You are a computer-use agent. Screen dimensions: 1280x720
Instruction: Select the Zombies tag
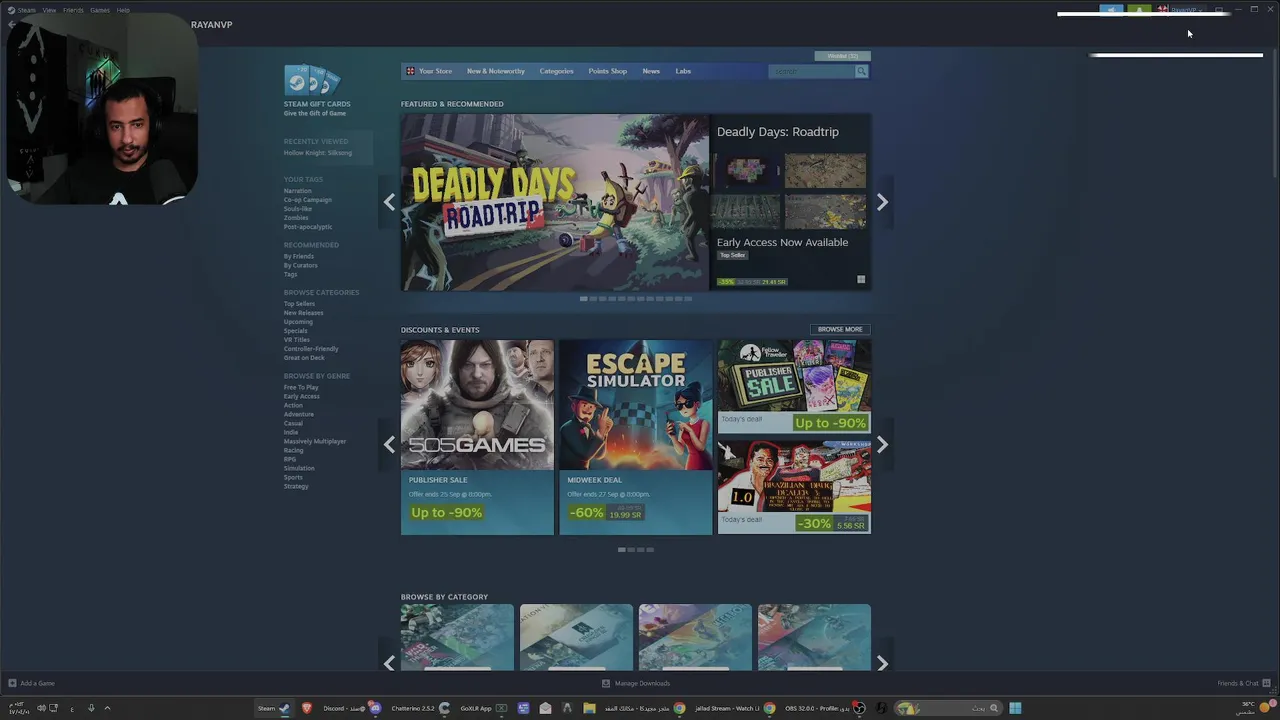(296, 218)
